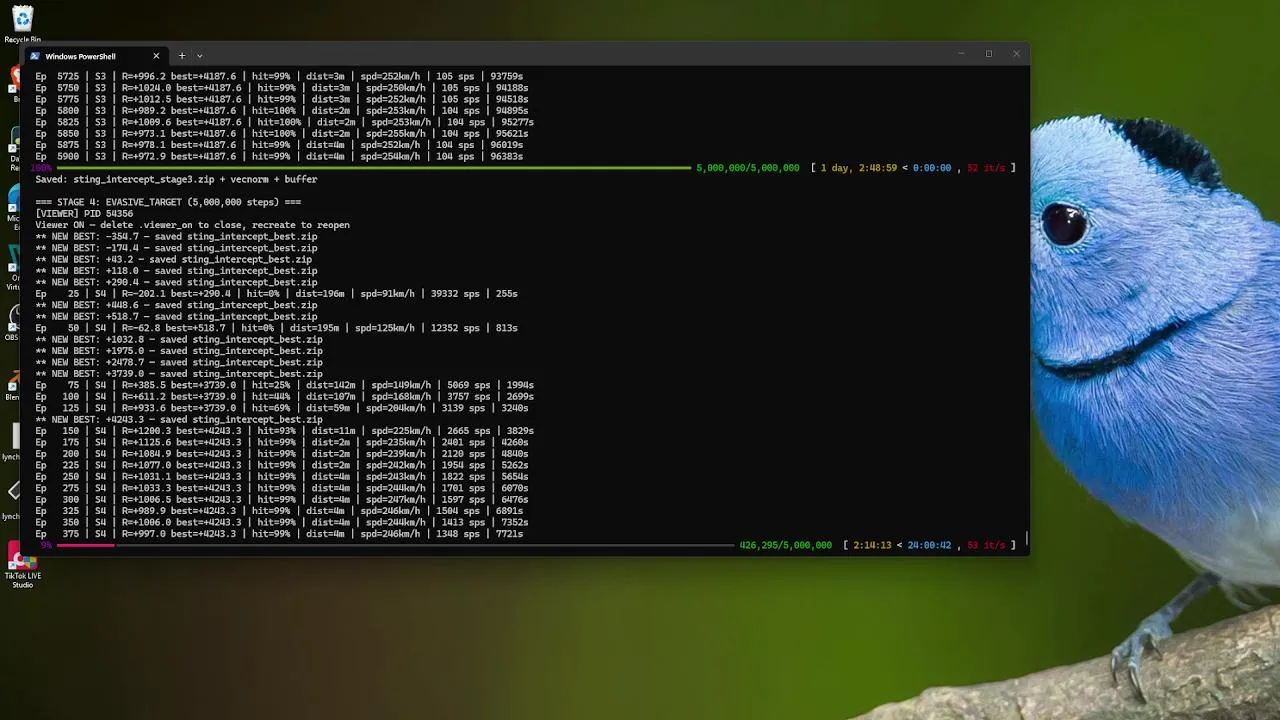This screenshot has height=720, width=1280.
Task: Maximize the Windows PowerShell window
Action: tap(989, 54)
